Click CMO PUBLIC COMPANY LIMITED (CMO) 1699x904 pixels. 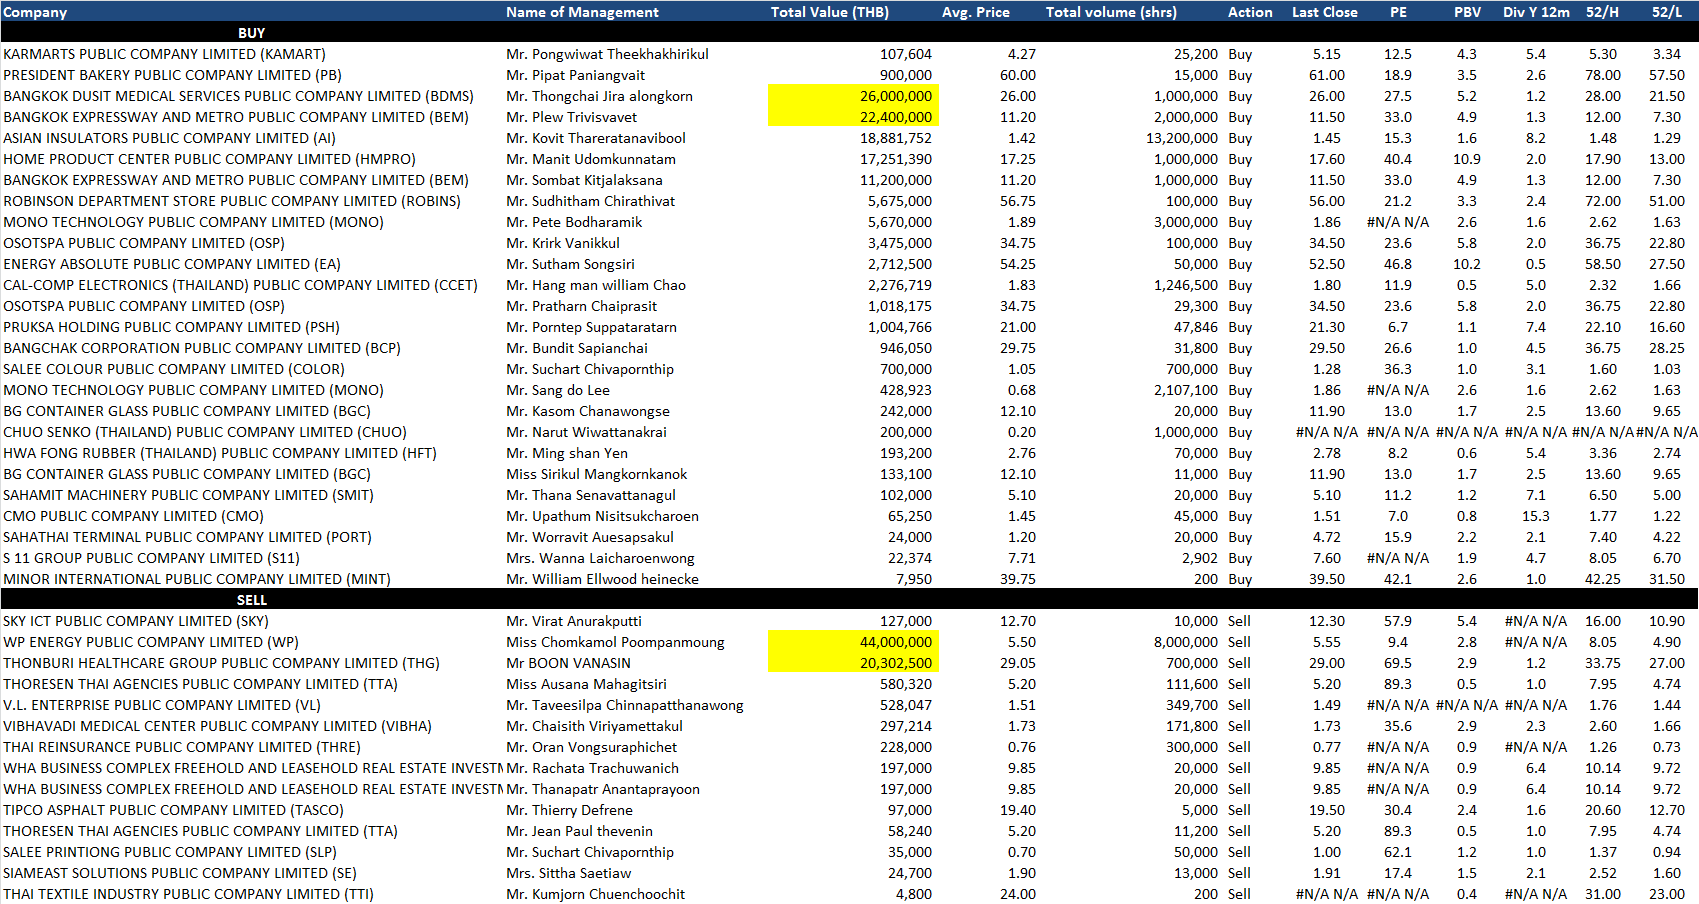point(133,516)
